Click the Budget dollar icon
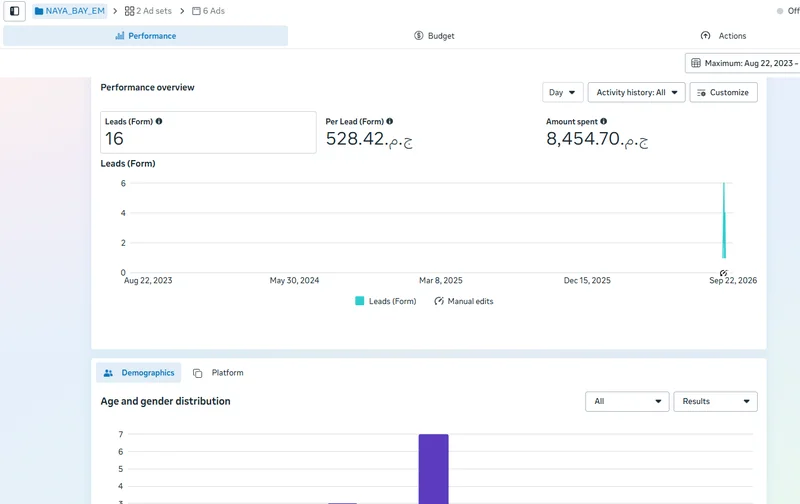This screenshot has height=504, width=800. coord(418,35)
